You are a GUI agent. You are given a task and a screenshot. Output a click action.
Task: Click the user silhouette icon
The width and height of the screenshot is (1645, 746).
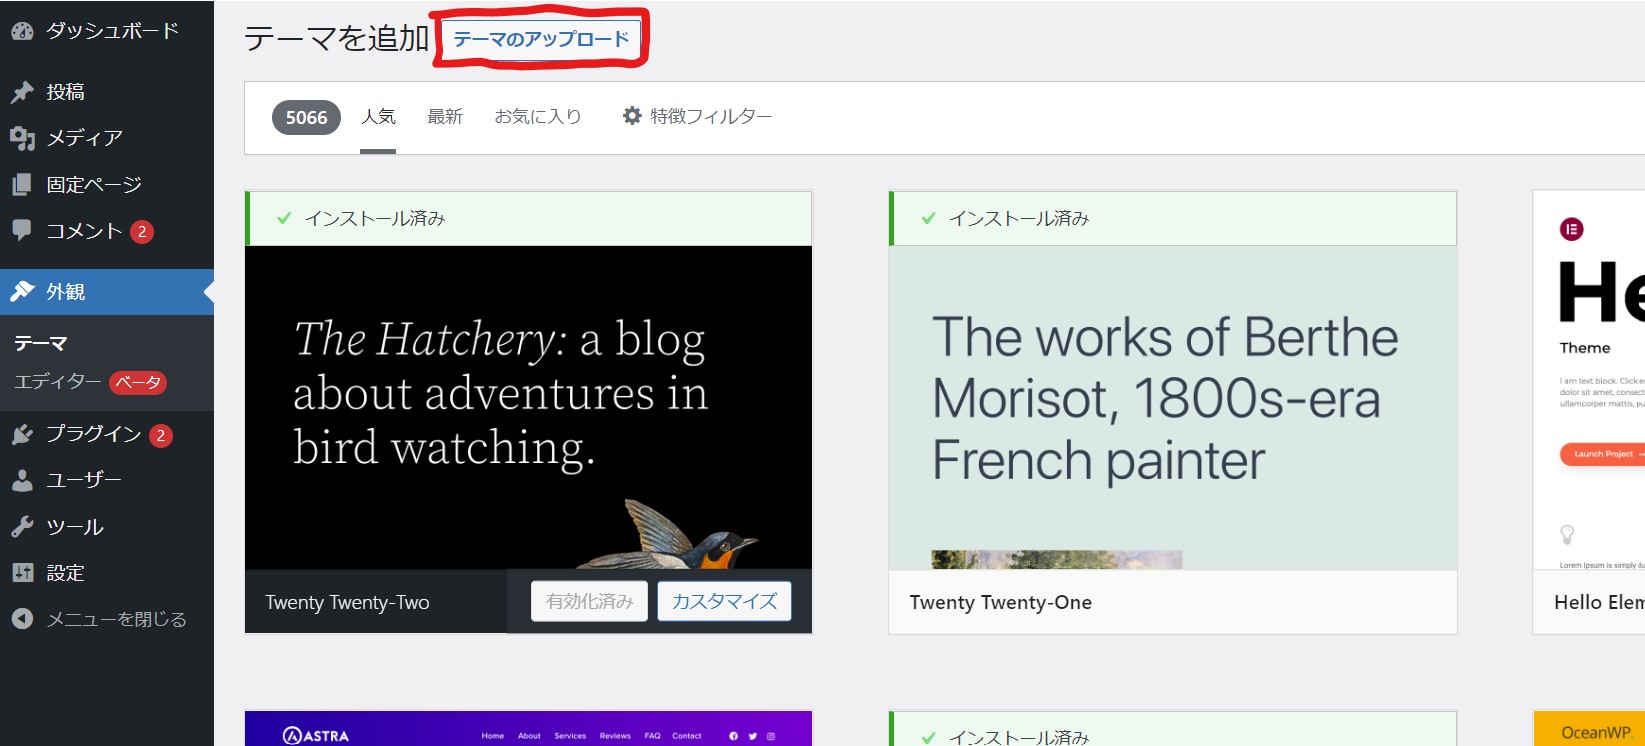click(22, 480)
